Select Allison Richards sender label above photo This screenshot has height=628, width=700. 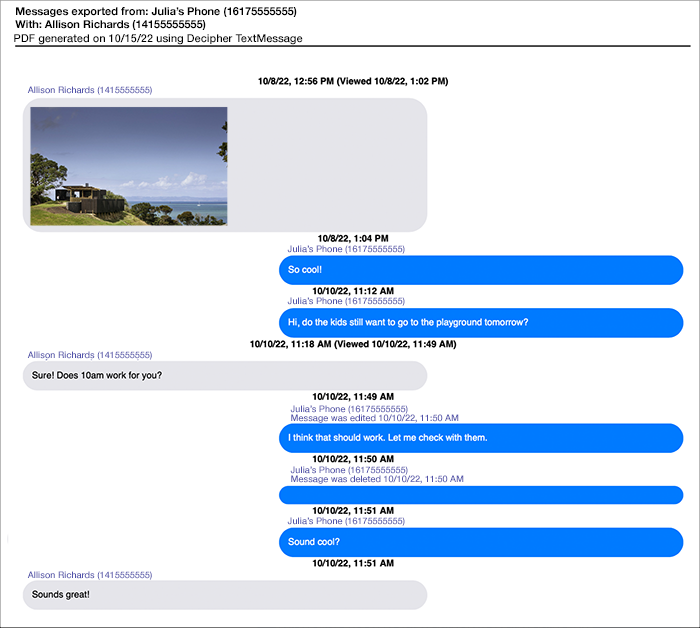pyautogui.click(x=90, y=90)
